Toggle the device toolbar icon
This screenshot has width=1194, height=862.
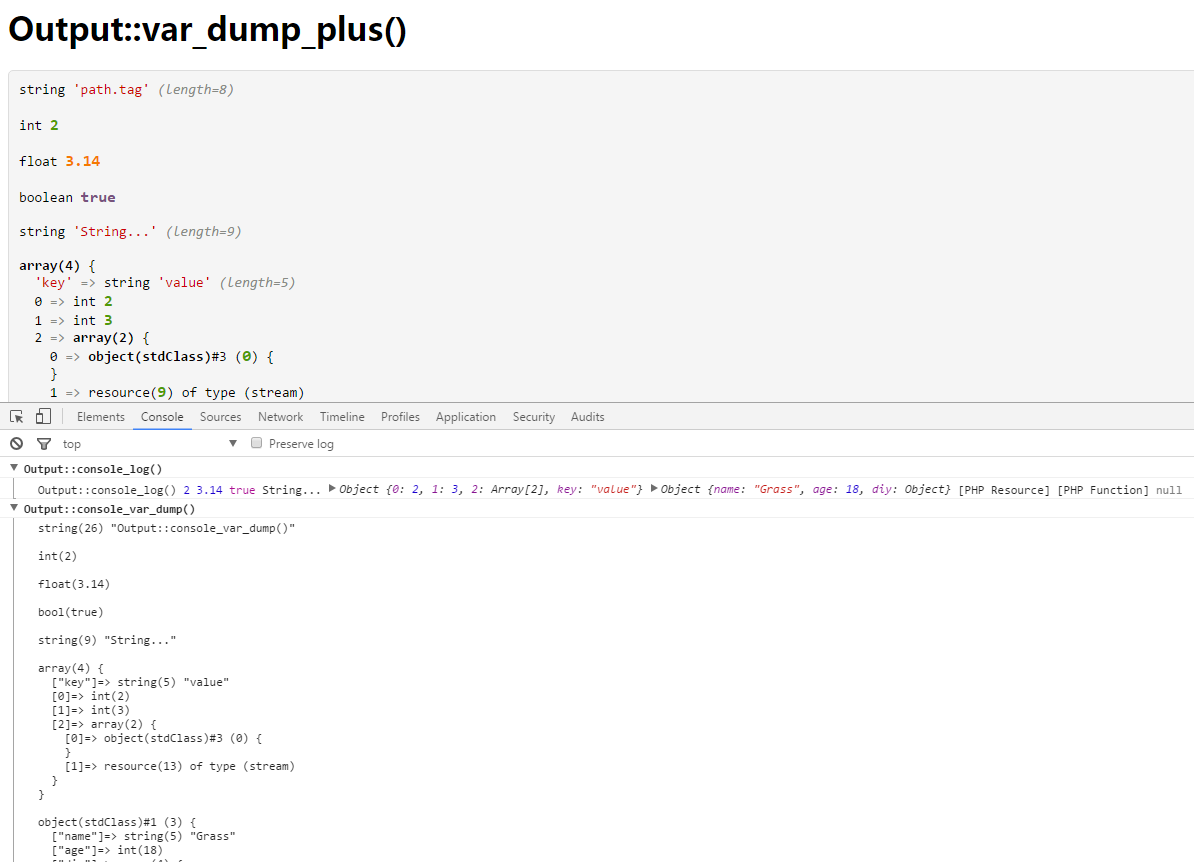[43, 417]
